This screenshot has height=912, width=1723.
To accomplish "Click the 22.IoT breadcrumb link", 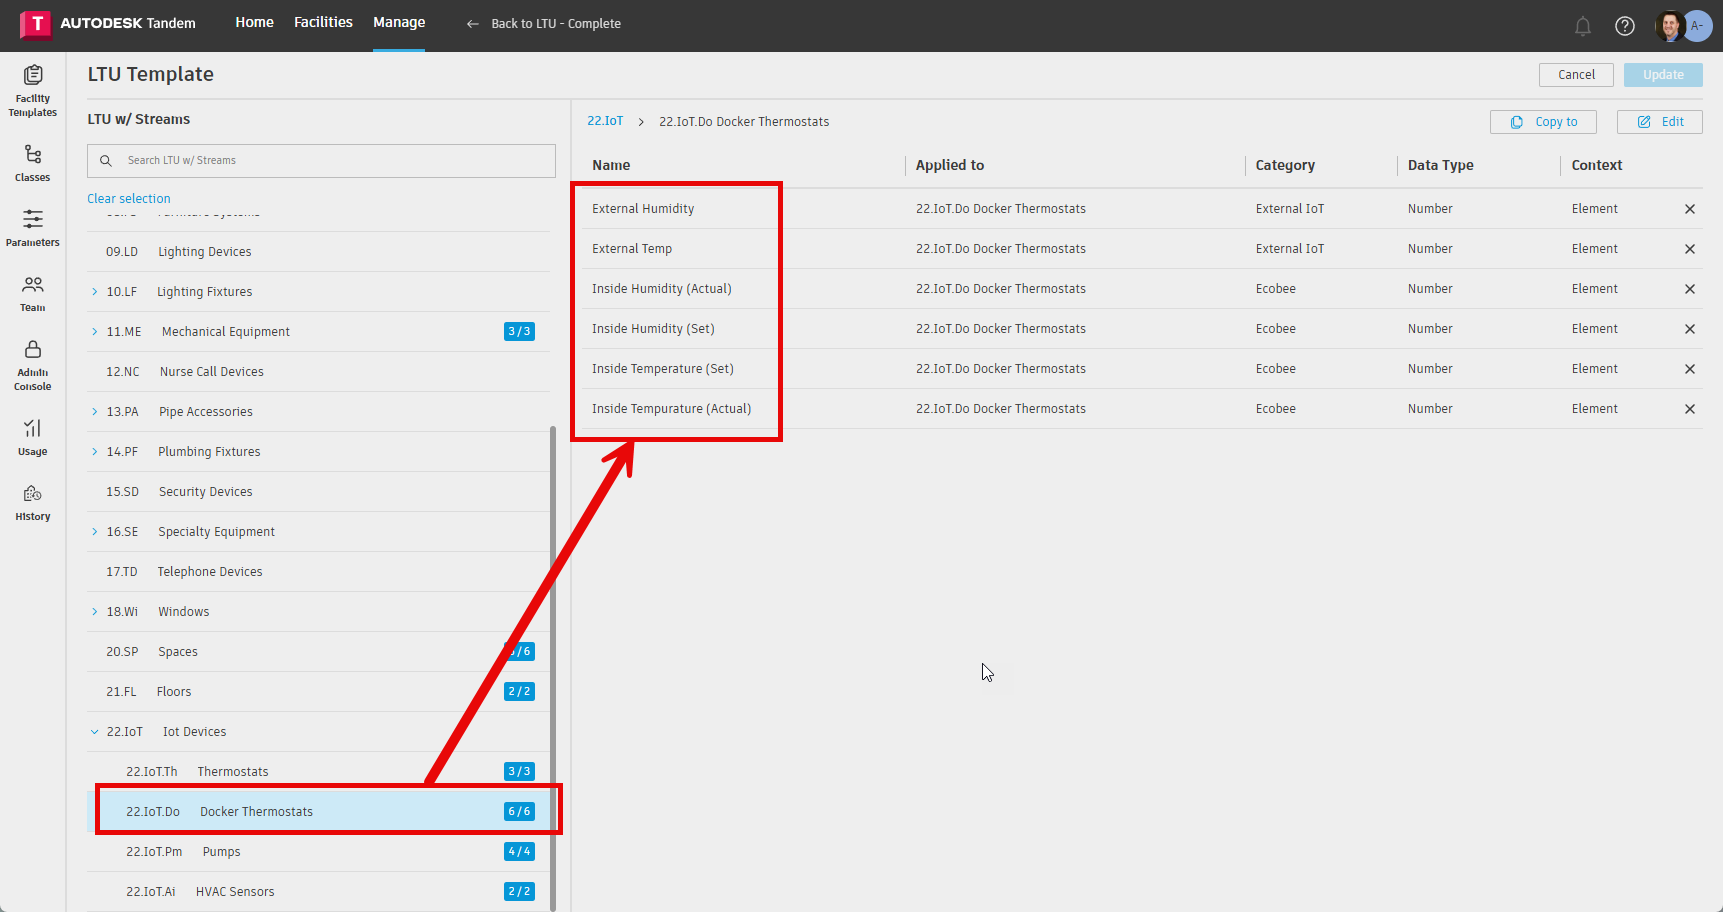I will (x=605, y=121).
